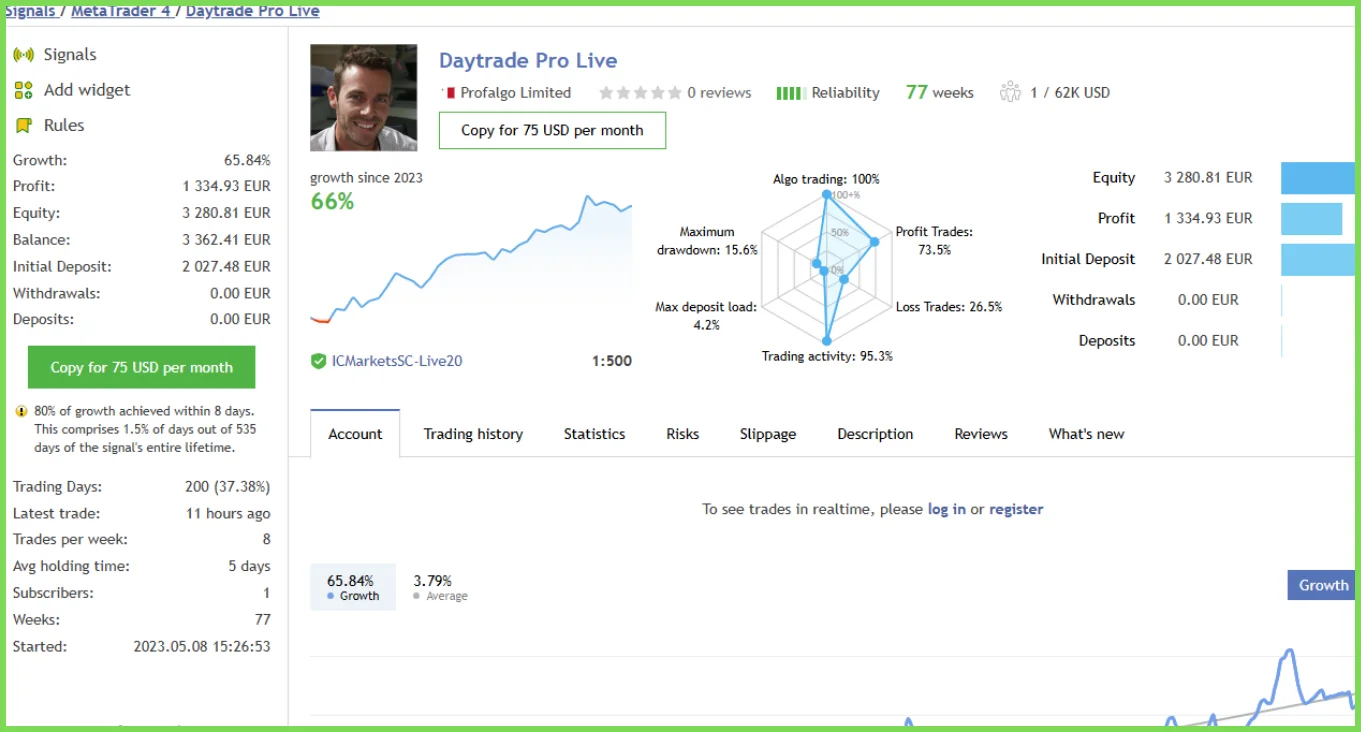Open the Daytrade Pro Live breadcrumb link
The width and height of the screenshot is (1361, 732).
[253, 11]
